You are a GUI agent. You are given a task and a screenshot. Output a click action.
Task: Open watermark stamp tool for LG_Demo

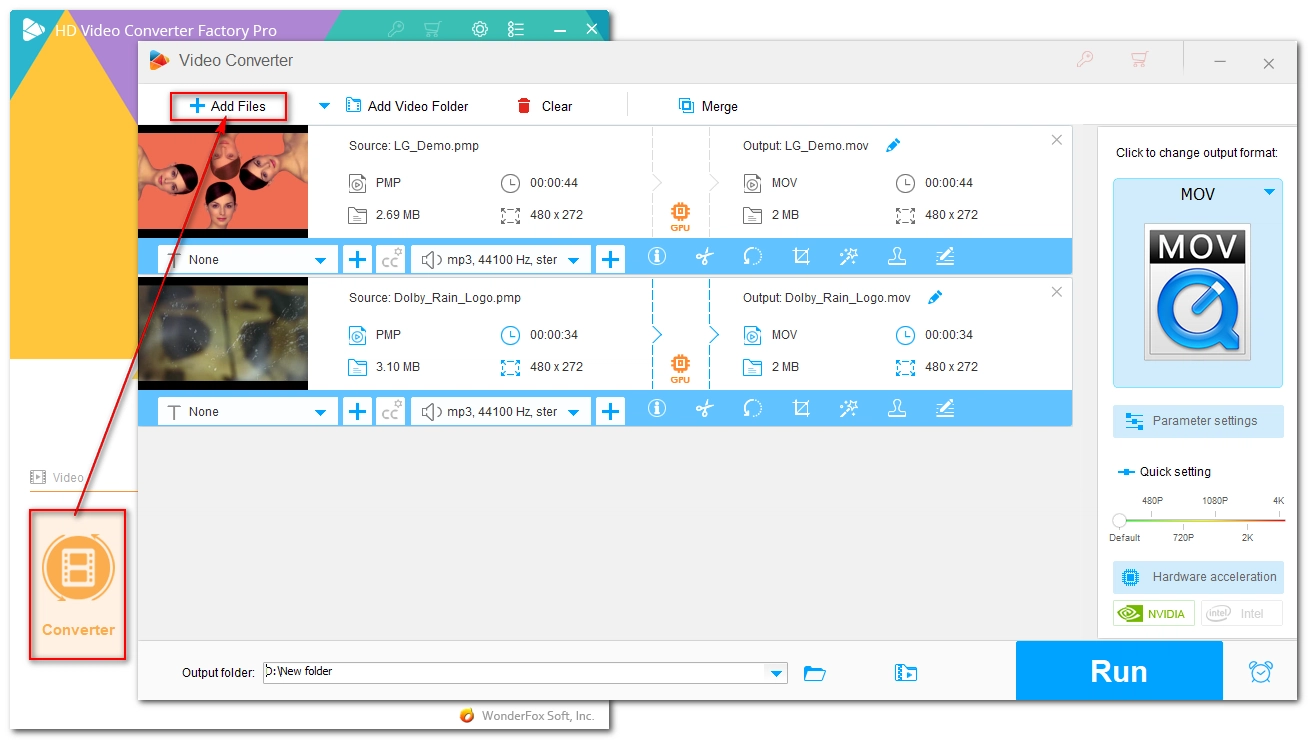tap(897, 257)
